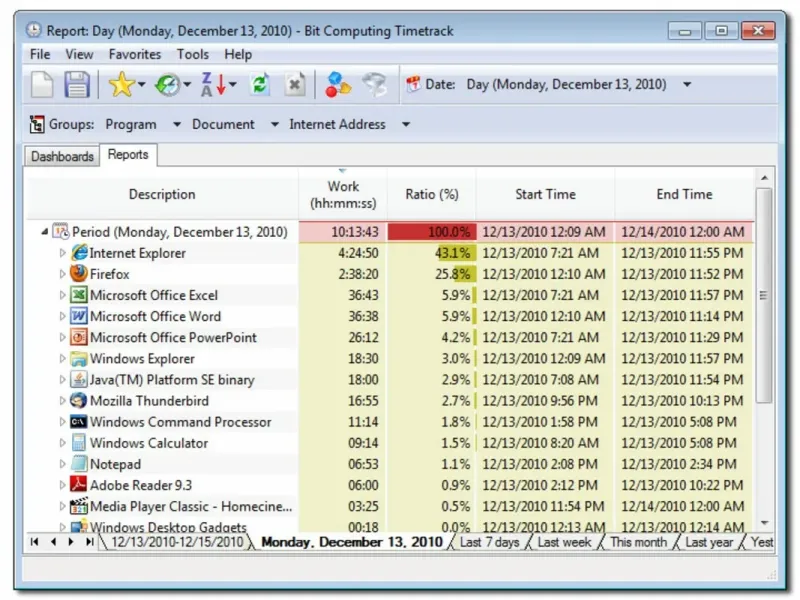Click the Firefox row icon

[x=79, y=273]
